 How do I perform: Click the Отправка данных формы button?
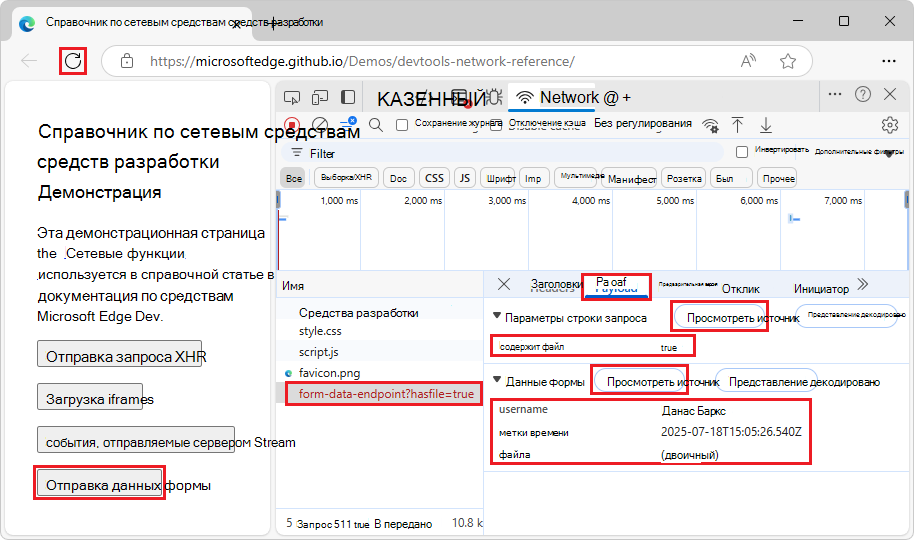click(100, 482)
